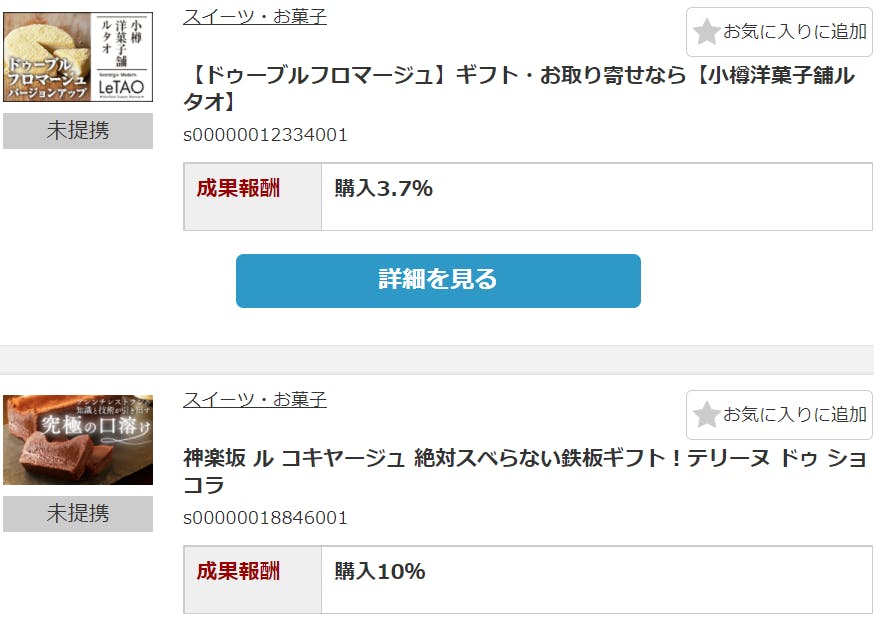Screen dimensions: 874x621
Task: Open スイーツ・お菓子 category link above ル コキヤージュ
Action: click(255, 399)
